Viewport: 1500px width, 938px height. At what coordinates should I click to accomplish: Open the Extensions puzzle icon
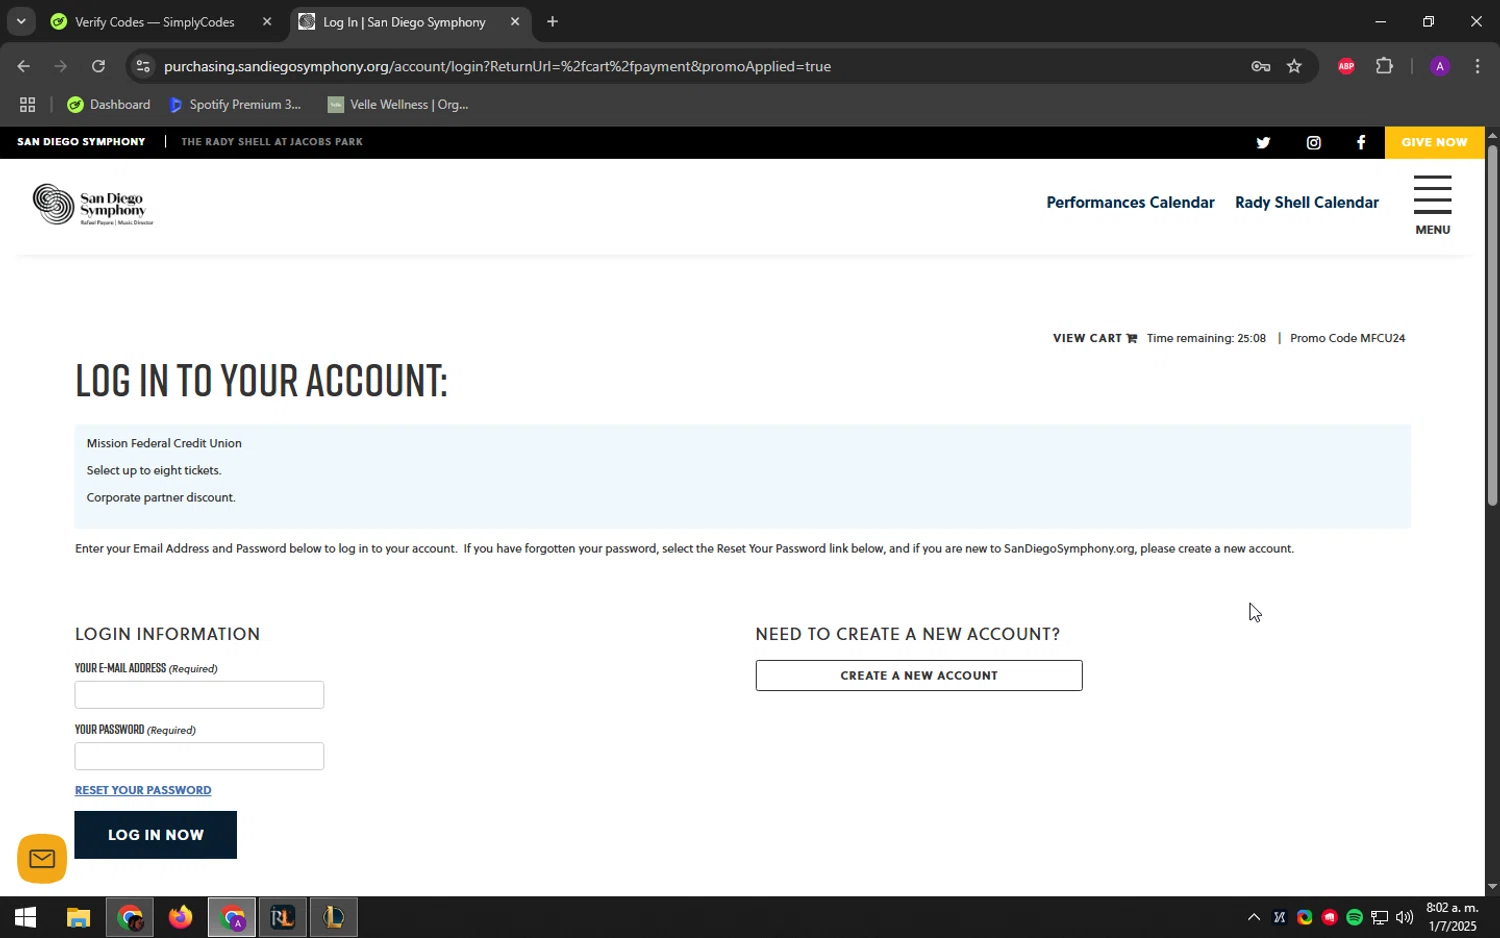(1384, 66)
